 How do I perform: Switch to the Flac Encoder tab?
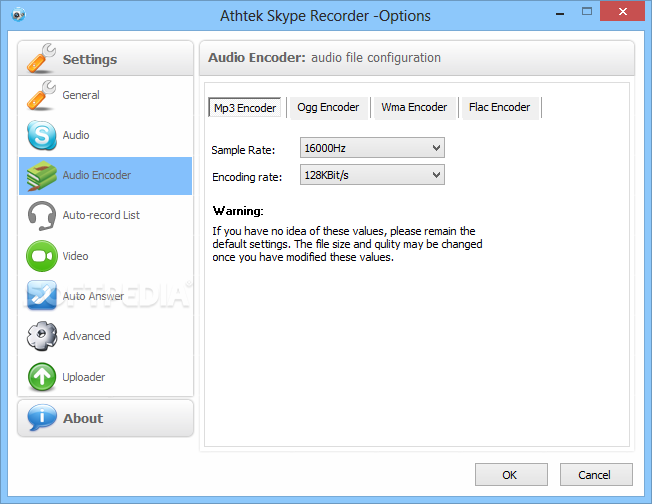499,107
